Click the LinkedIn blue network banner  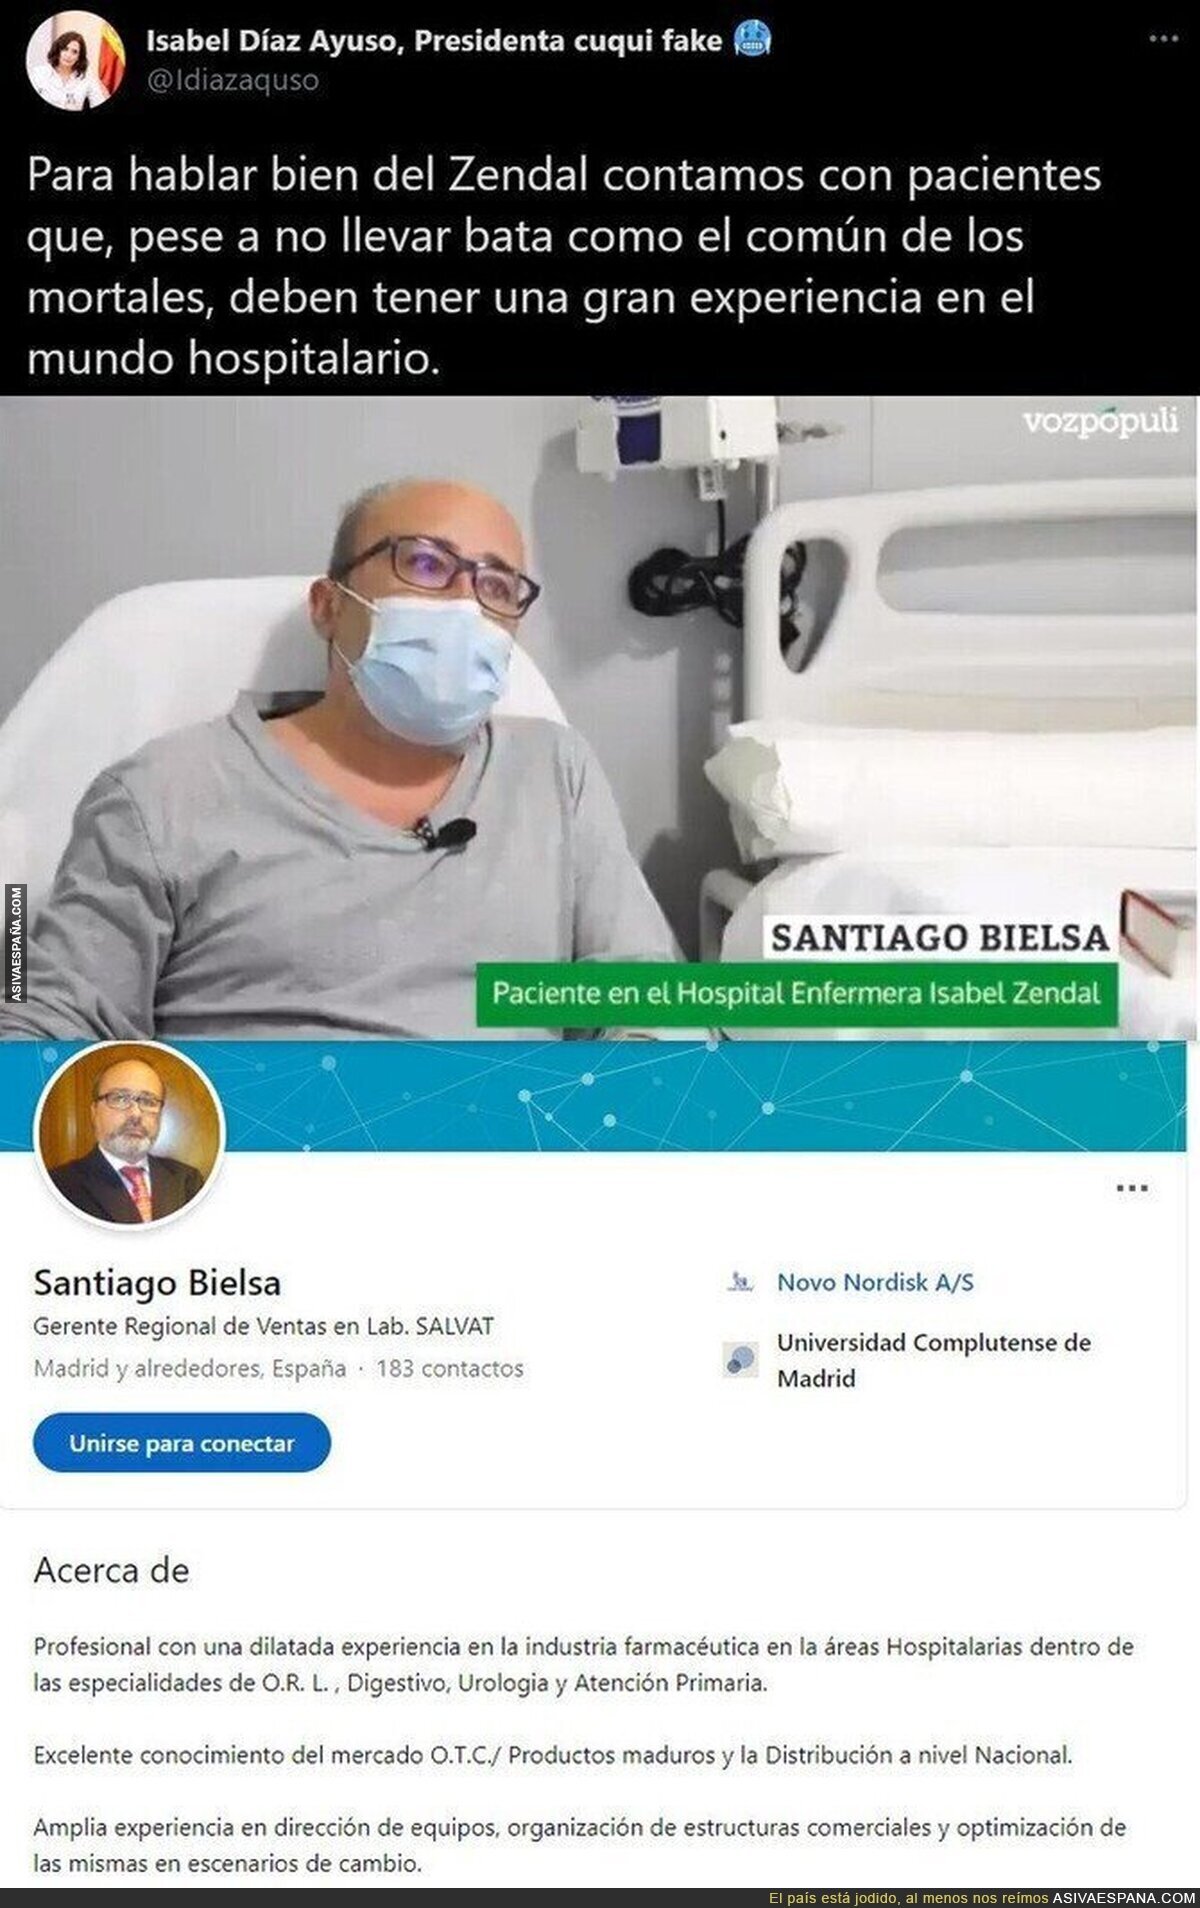pos(700,1095)
